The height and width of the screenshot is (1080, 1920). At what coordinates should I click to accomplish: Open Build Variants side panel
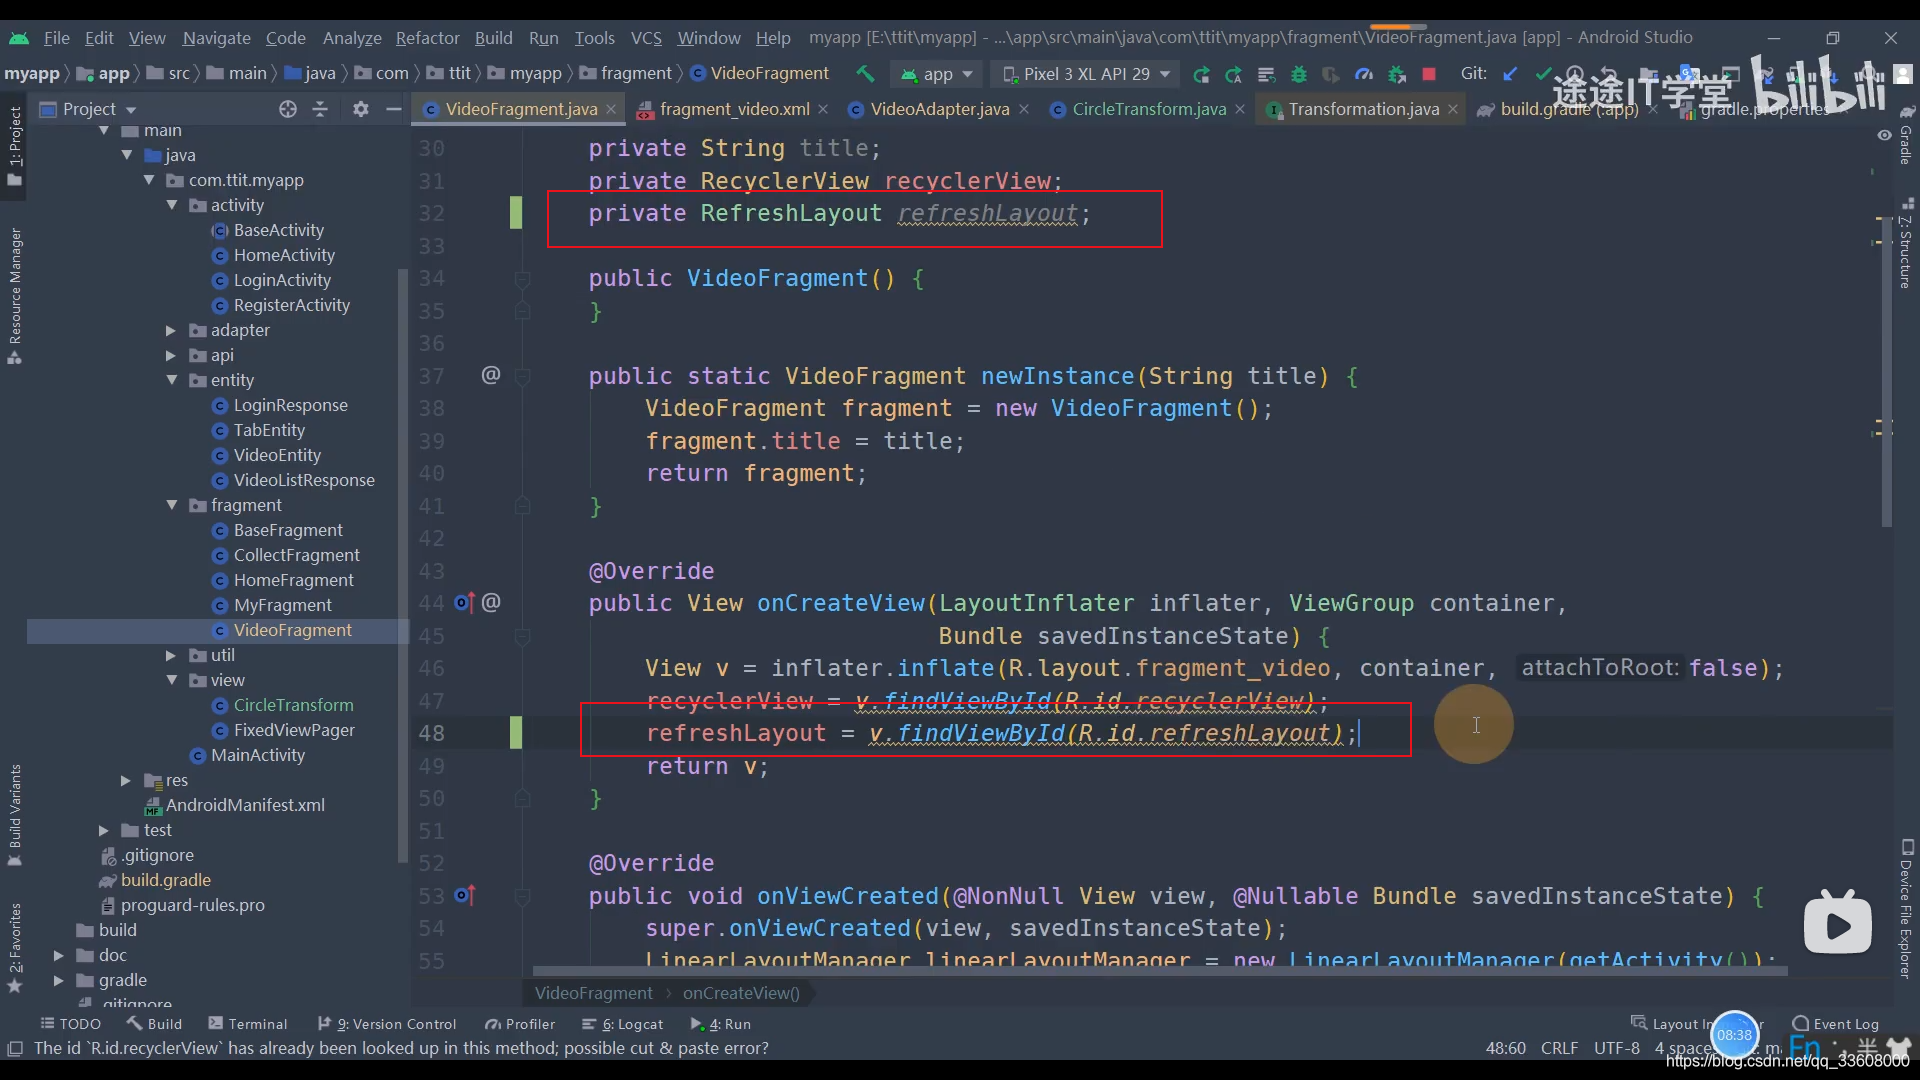pyautogui.click(x=15, y=814)
